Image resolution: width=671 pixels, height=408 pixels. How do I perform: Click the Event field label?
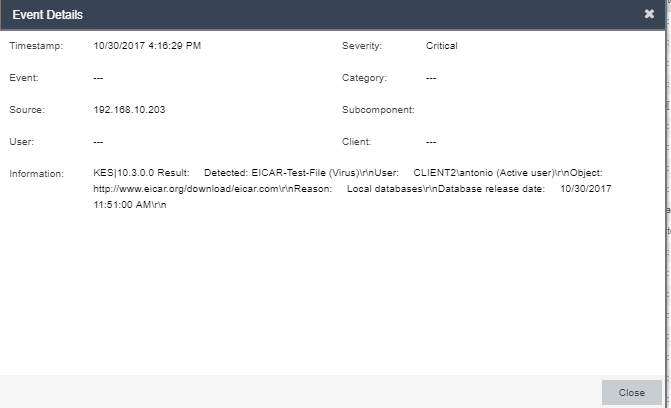click(24, 77)
